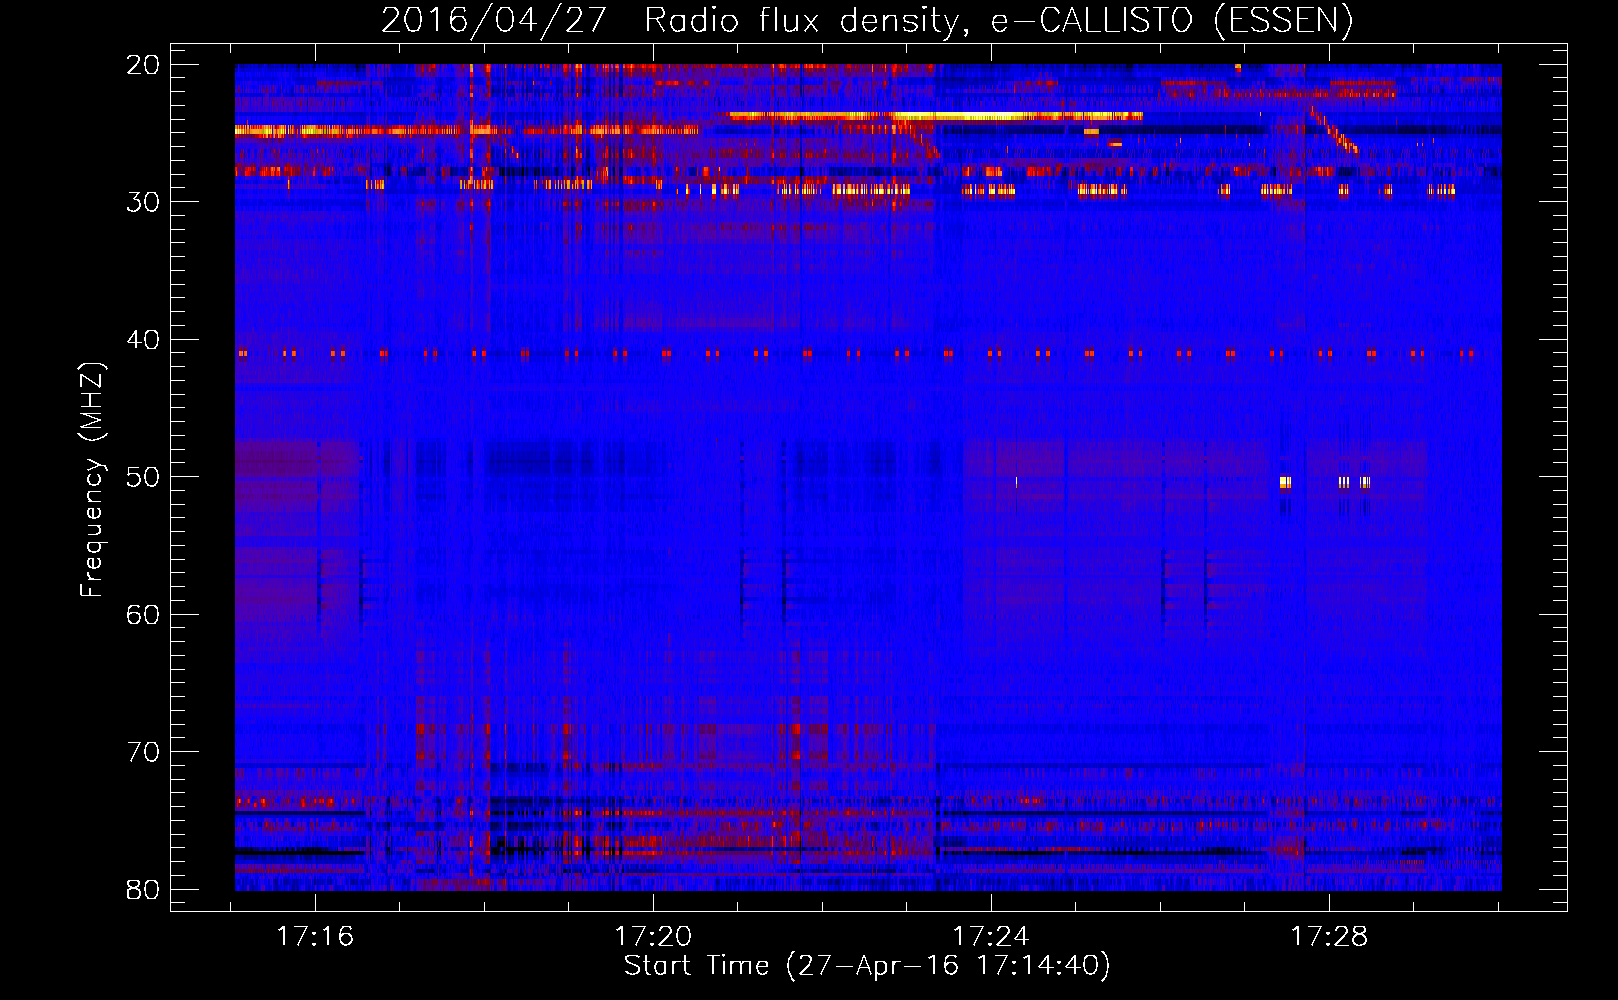This screenshot has height=1000, width=1618.
Task: Select the 17:20 time tick label
Action: (653, 937)
